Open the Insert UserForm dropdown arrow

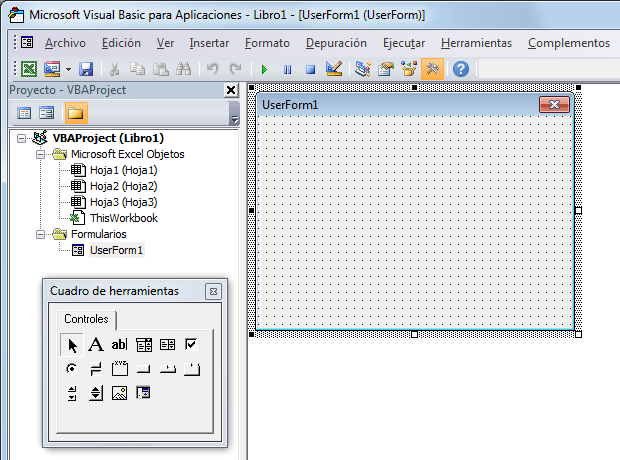(68, 70)
